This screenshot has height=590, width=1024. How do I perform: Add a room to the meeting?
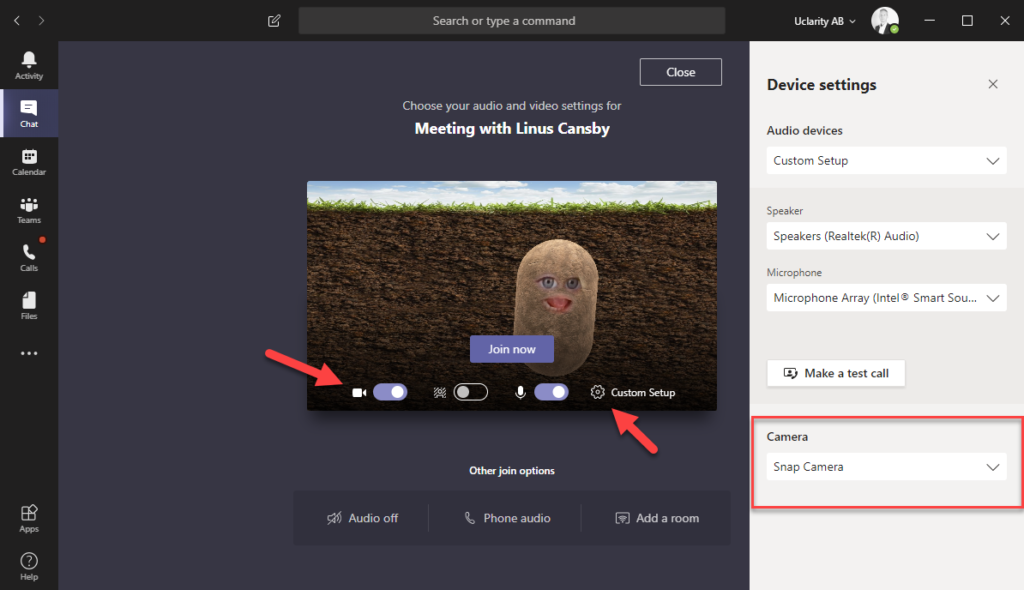coord(657,518)
